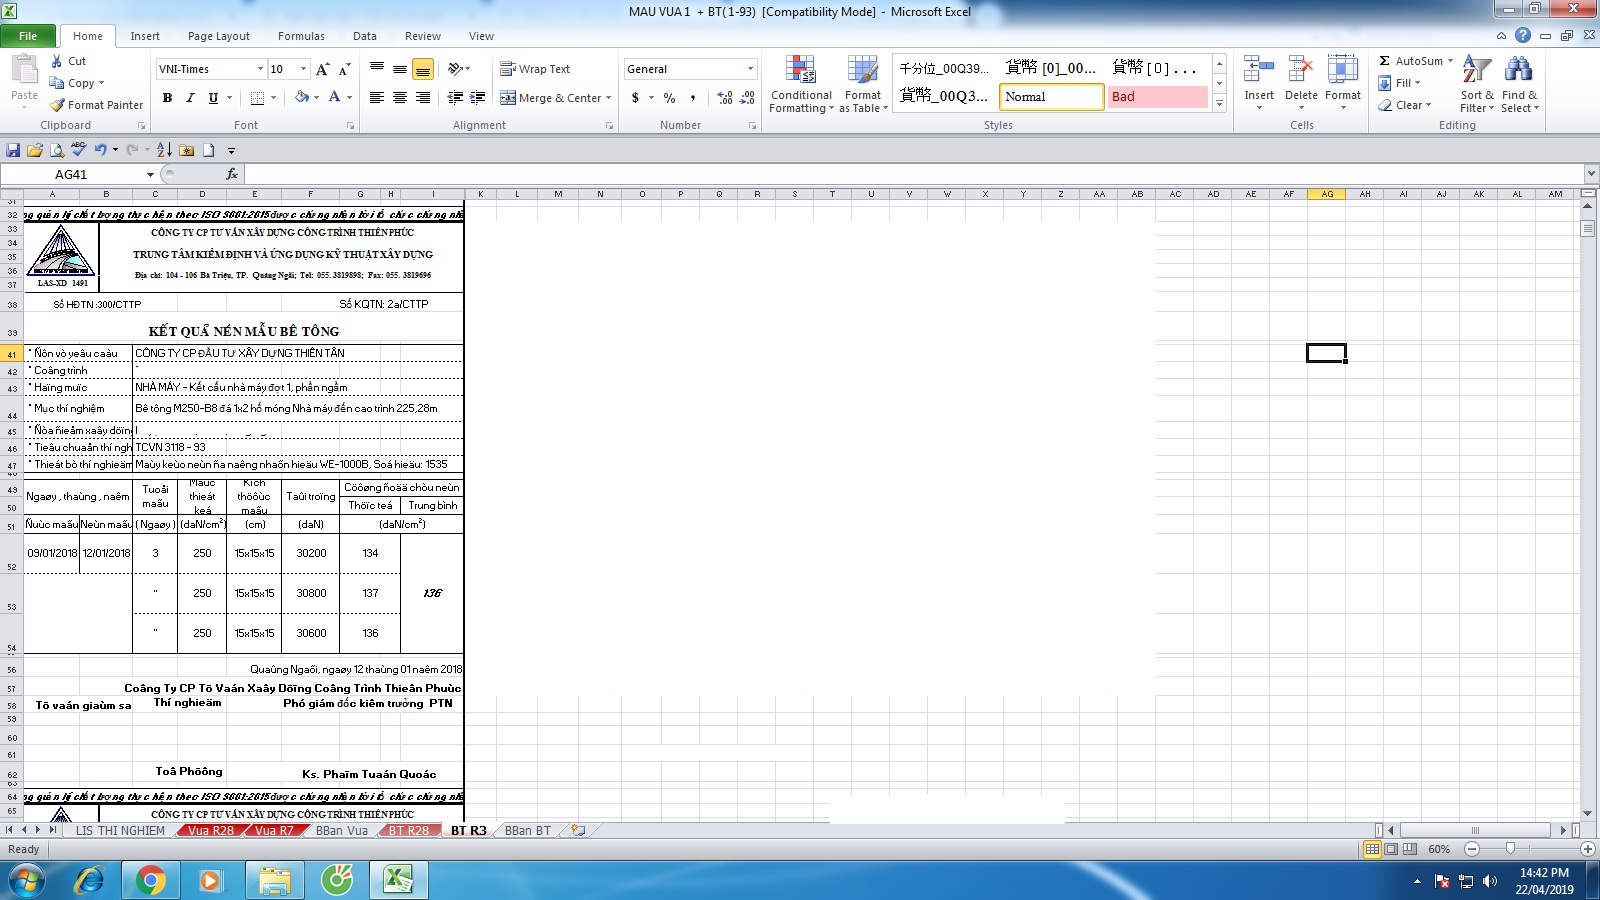
Task: Apply the Bad cell style
Action: coord(1157,97)
